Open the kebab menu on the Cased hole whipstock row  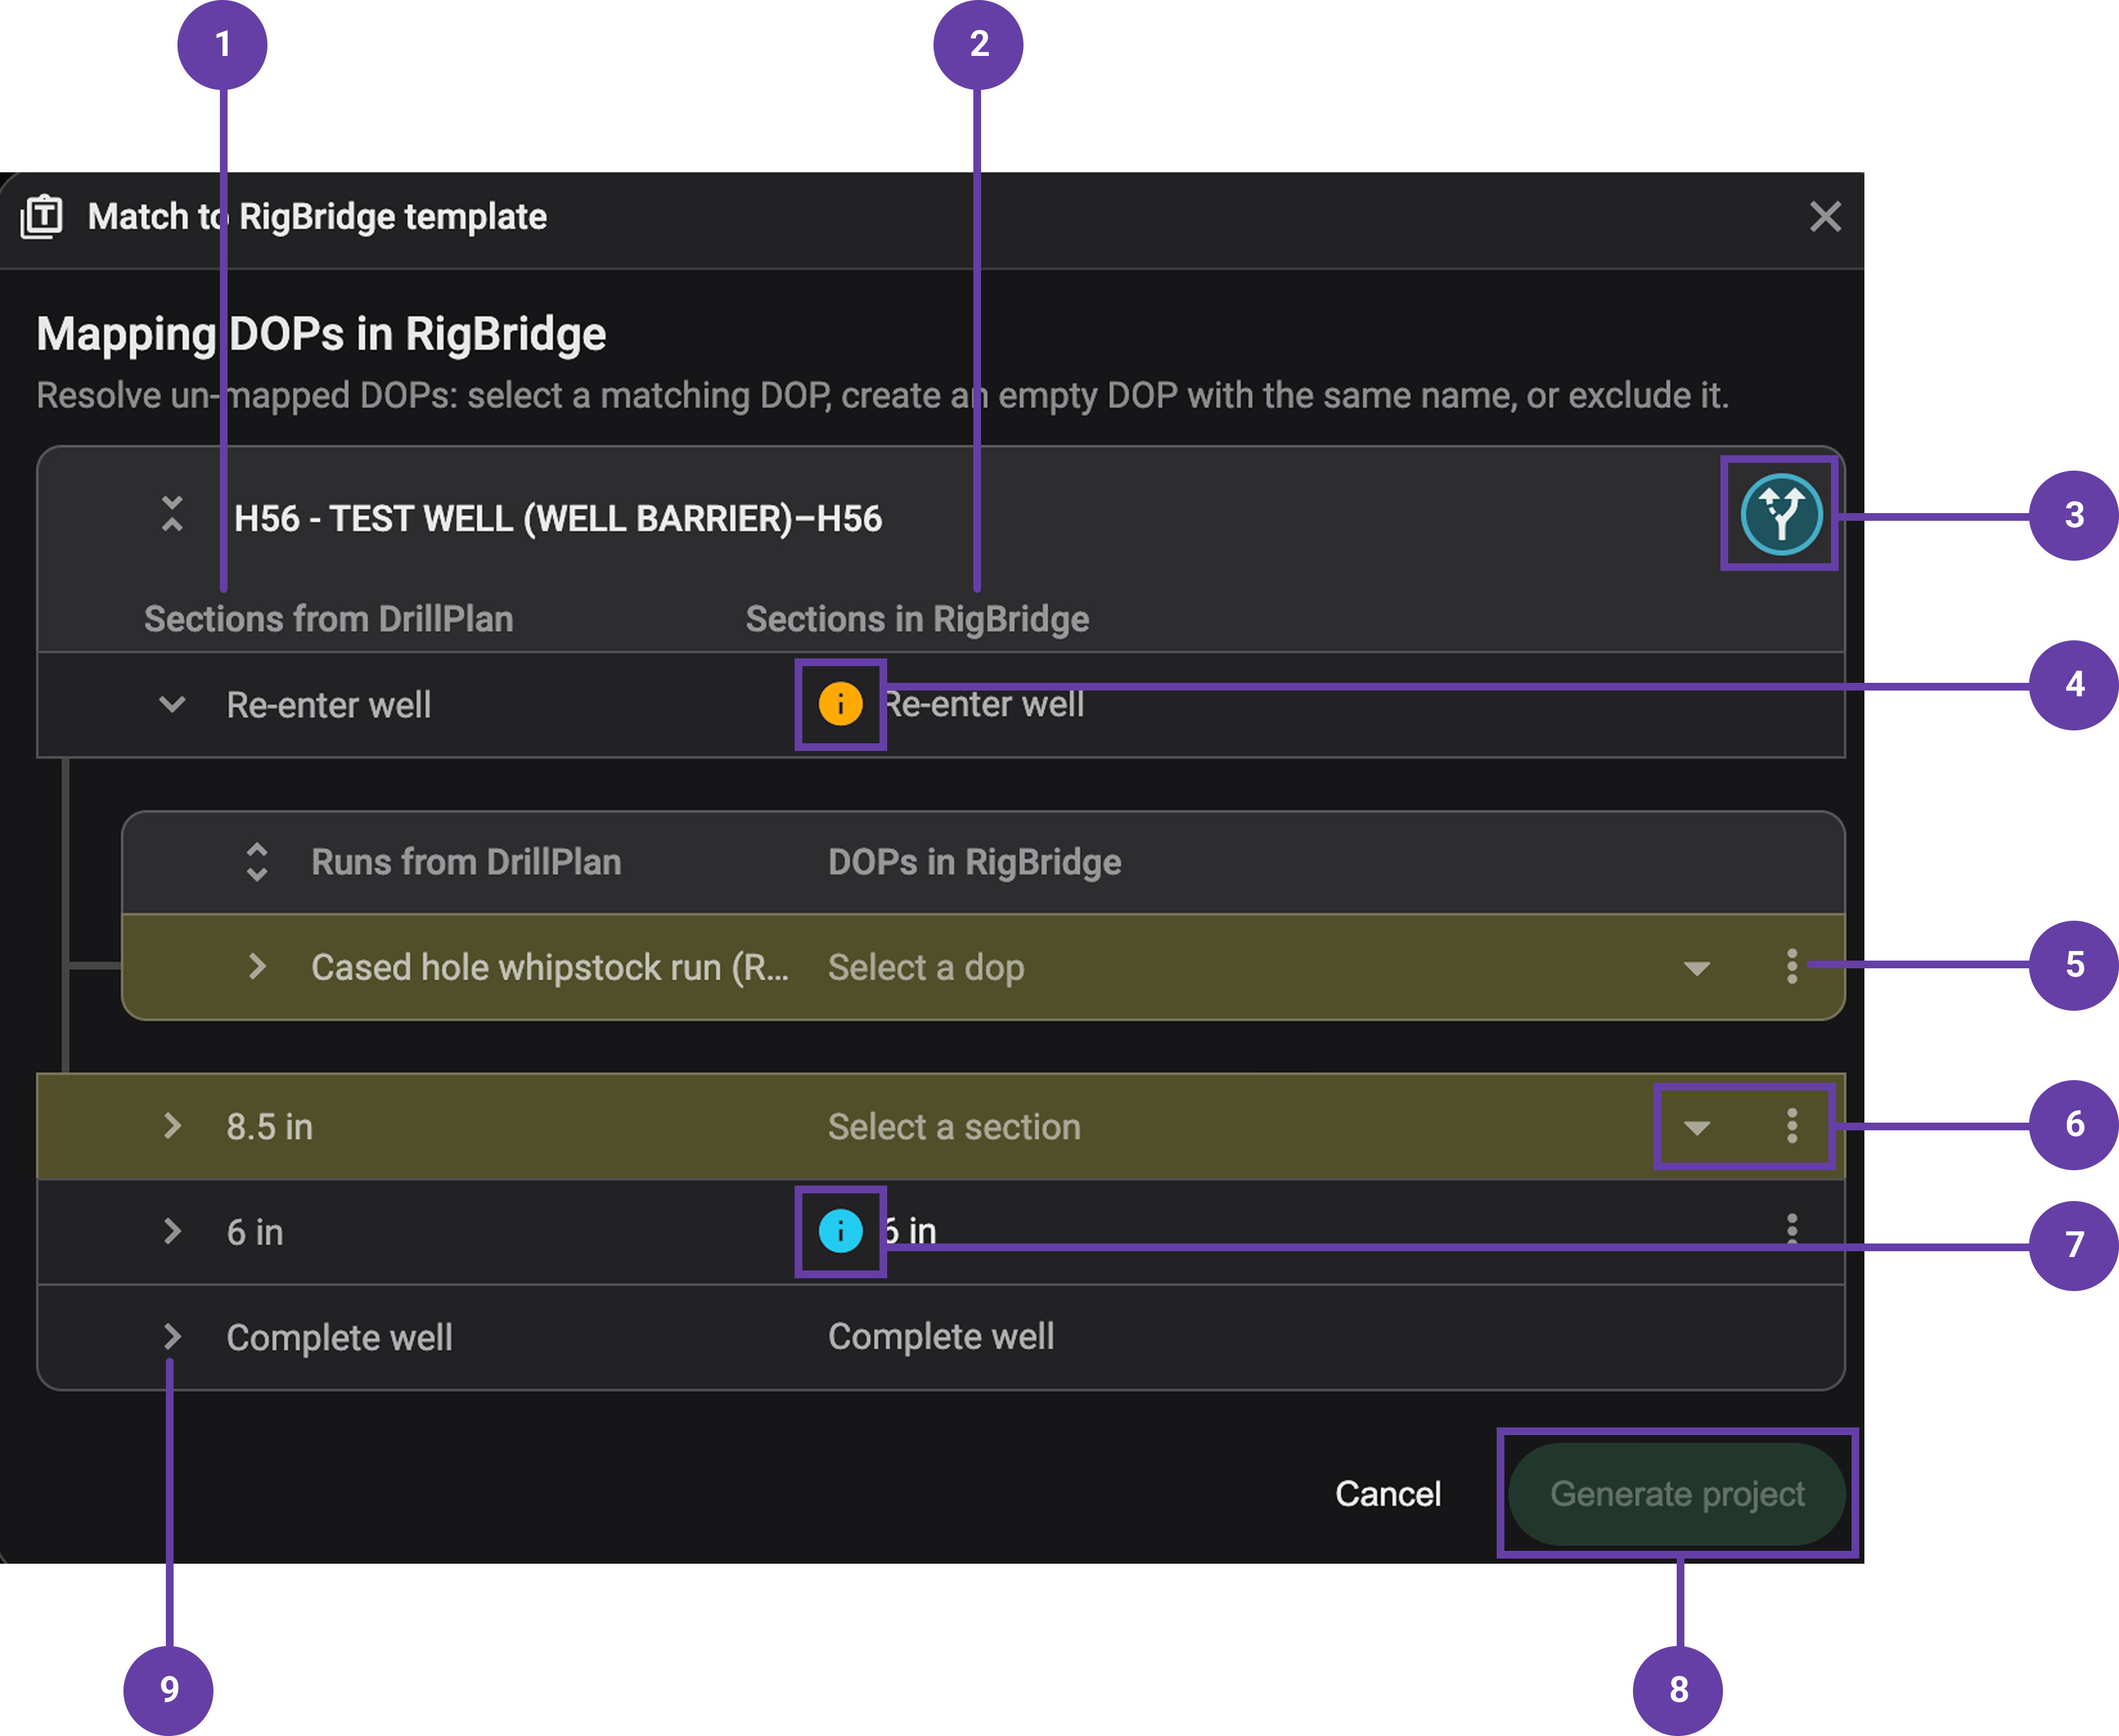click(1792, 967)
